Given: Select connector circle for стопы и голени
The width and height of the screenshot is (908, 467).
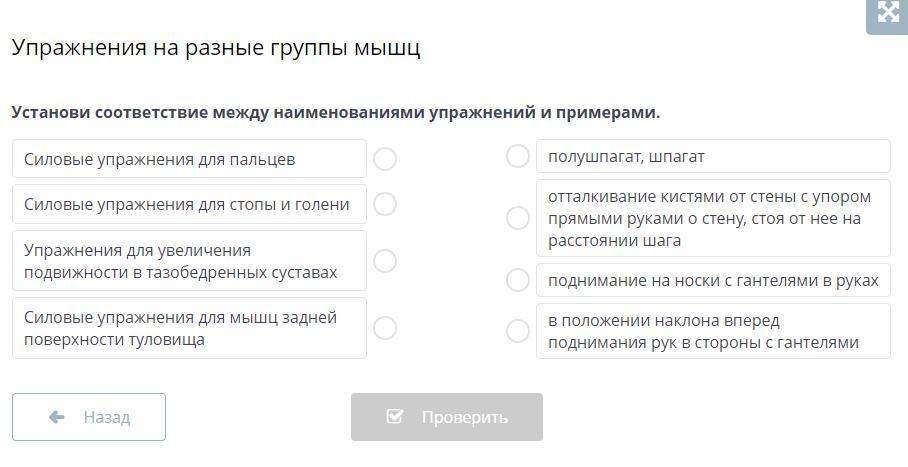Looking at the screenshot, I should point(384,204).
